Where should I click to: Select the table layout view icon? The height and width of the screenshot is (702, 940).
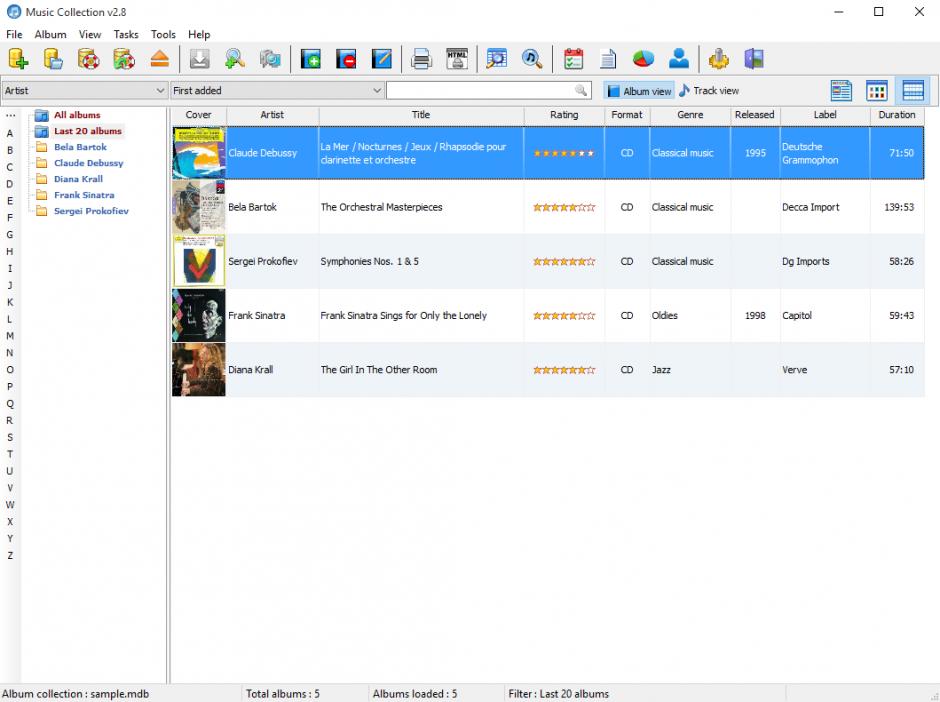point(912,91)
